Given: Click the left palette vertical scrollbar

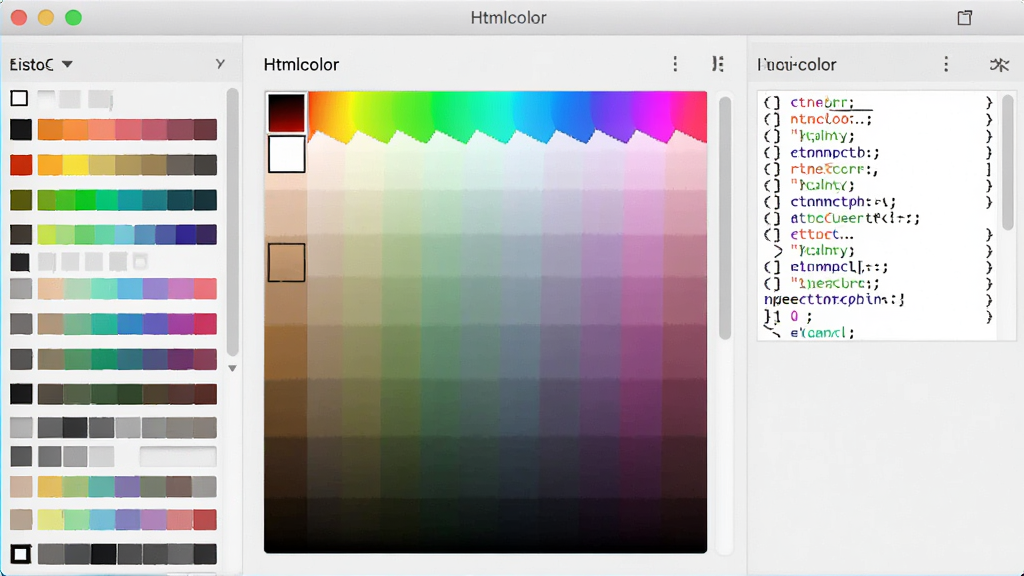Looking at the screenshot, I should (x=232, y=222).
